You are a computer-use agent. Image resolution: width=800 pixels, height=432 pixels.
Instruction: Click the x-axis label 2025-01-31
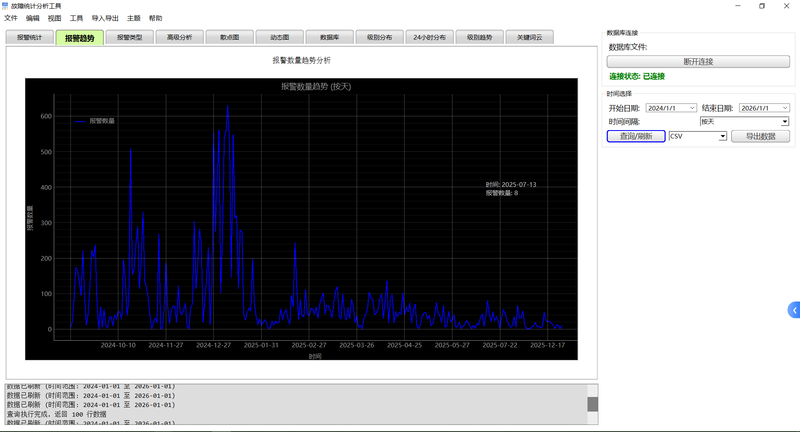coord(261,345)
